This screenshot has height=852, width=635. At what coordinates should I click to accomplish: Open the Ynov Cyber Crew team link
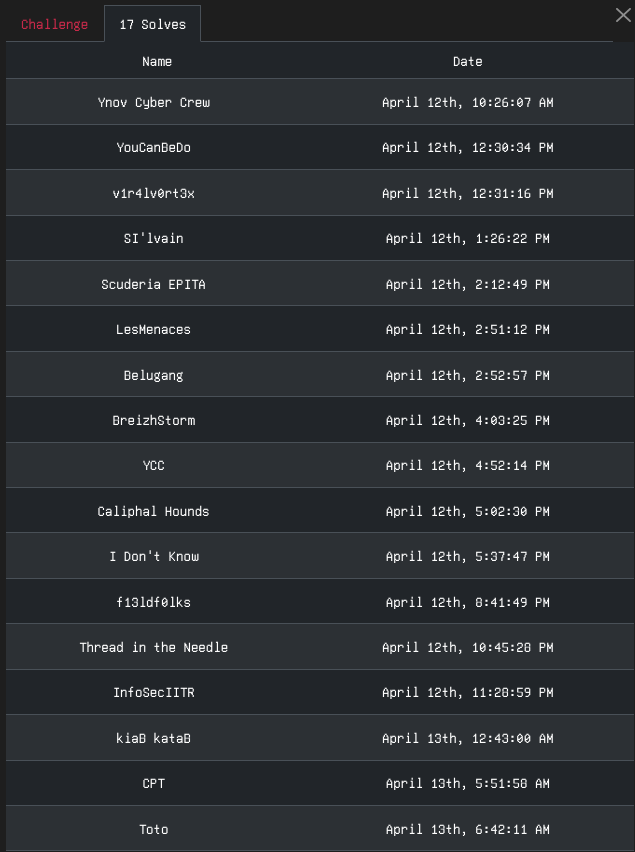point(154,103)
